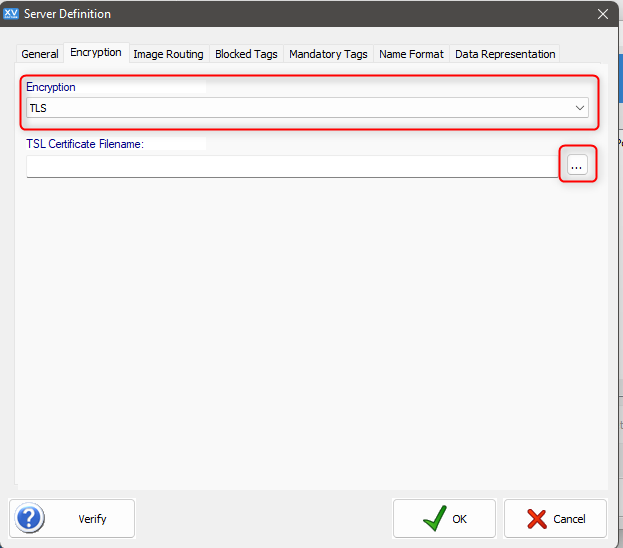This screenshot has width=623, height=548.
Task: Click the green checkmark icon beside OK
Action: [435, 518]
